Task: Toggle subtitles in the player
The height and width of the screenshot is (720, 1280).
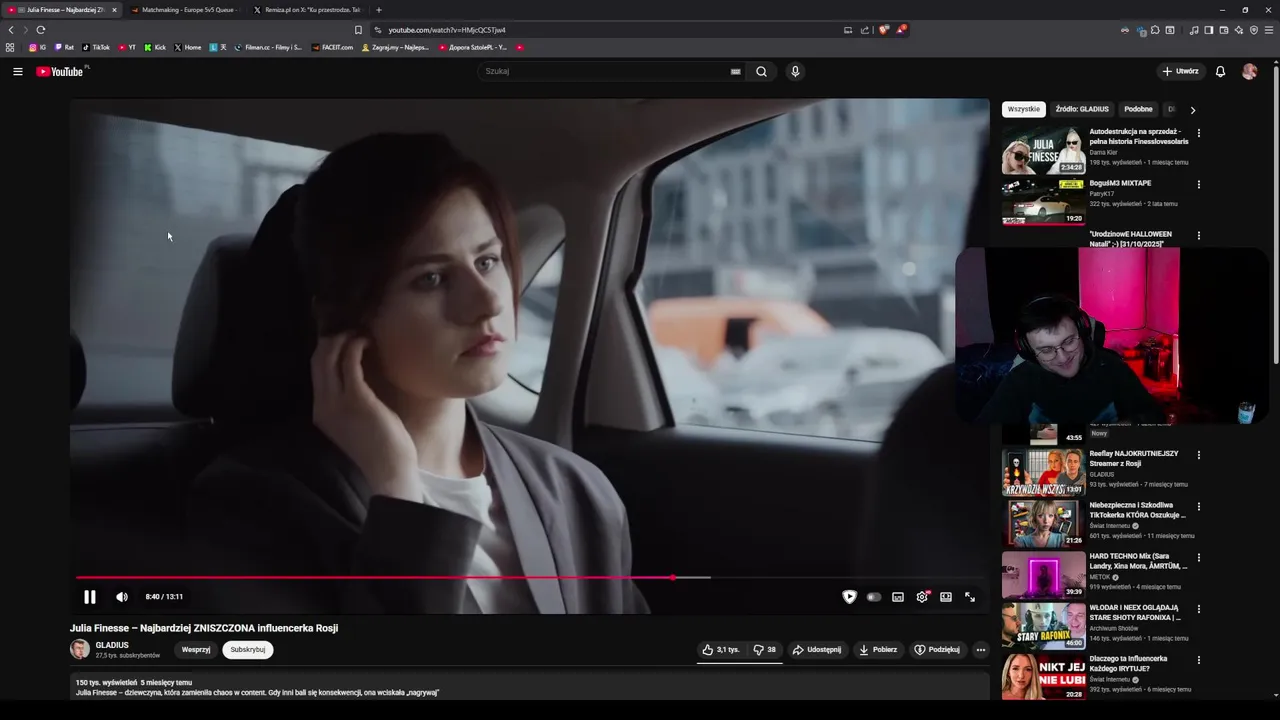Action: 898,597
